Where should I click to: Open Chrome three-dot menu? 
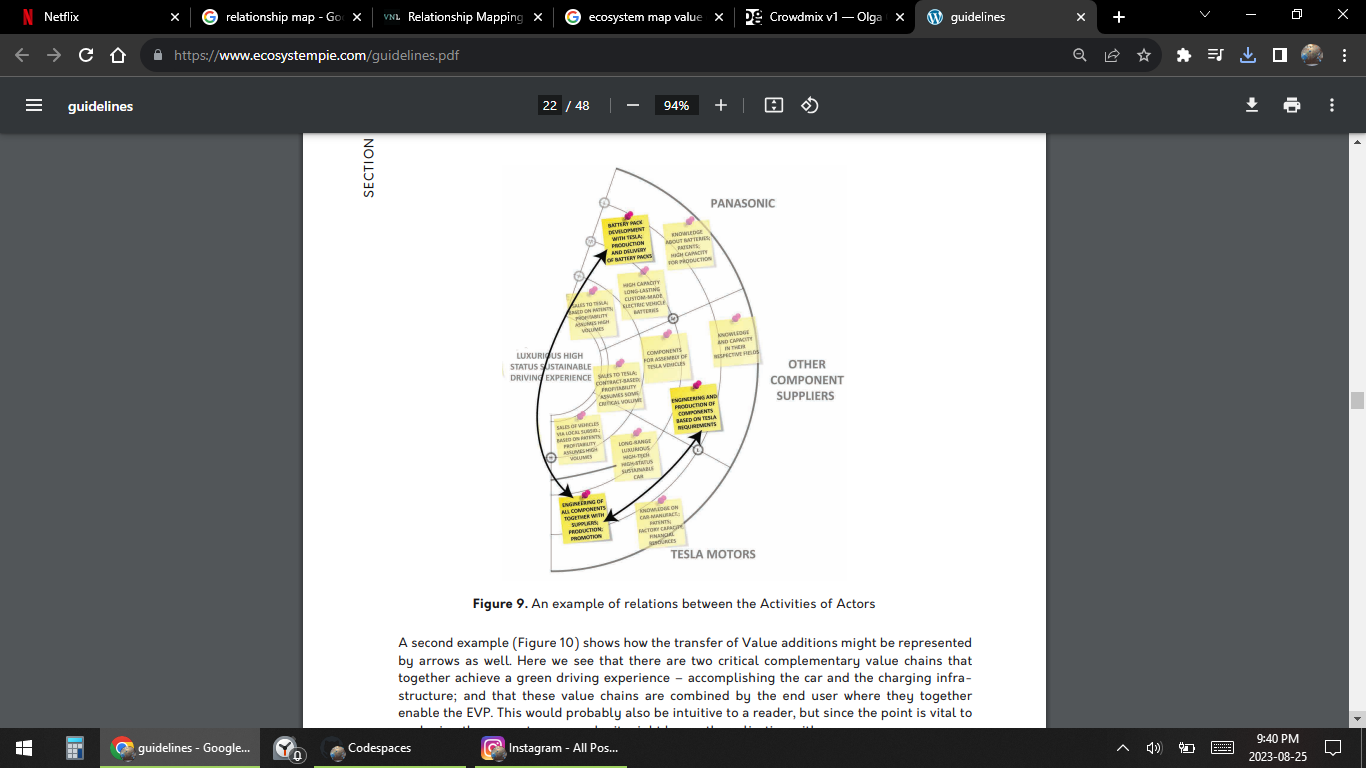point(1344,56)
